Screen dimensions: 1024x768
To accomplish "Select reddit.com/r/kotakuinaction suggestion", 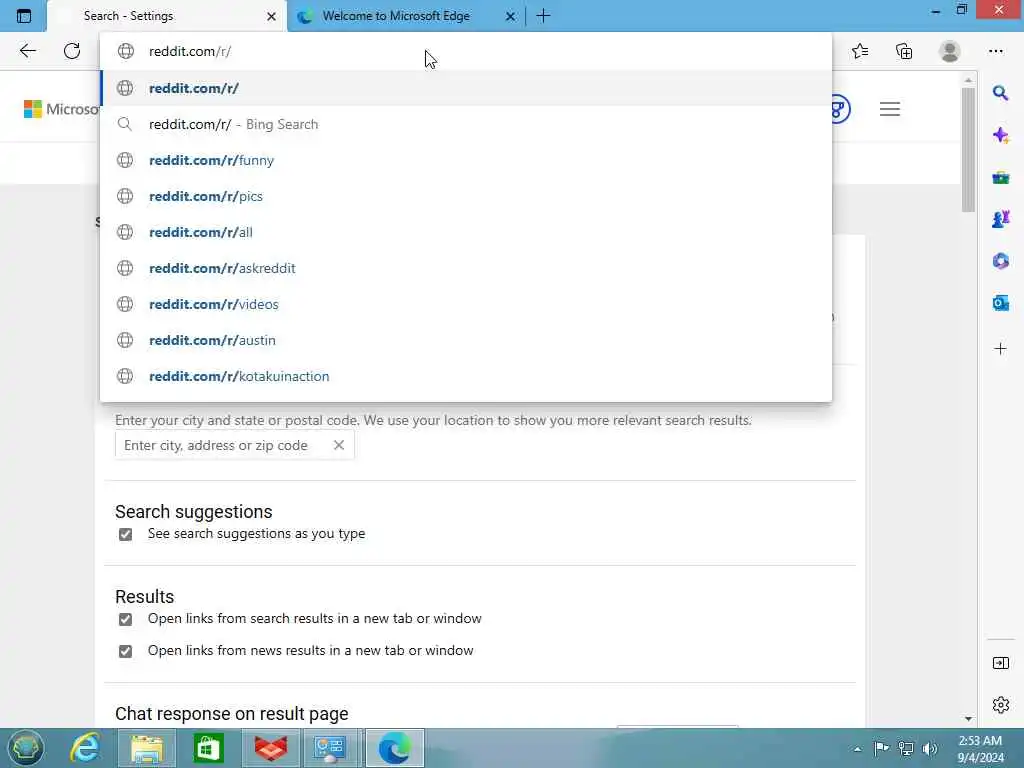I will tap(466, 376).
